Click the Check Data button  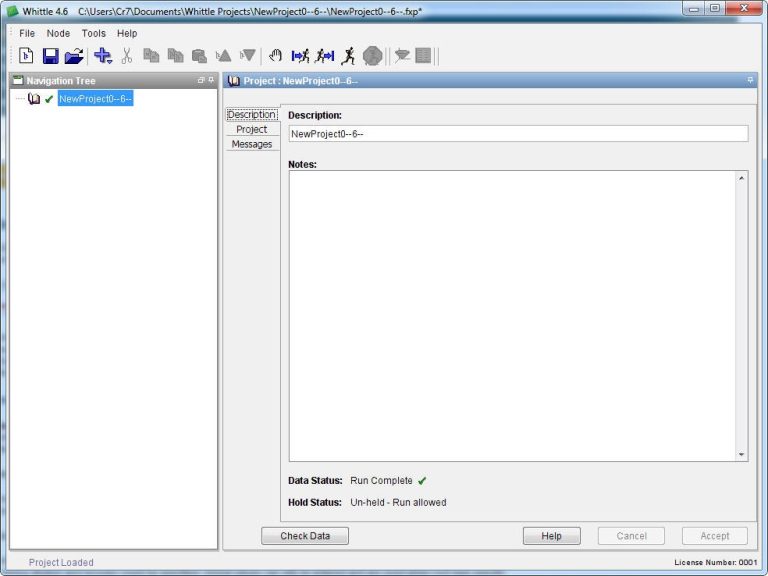pos(305,536)
